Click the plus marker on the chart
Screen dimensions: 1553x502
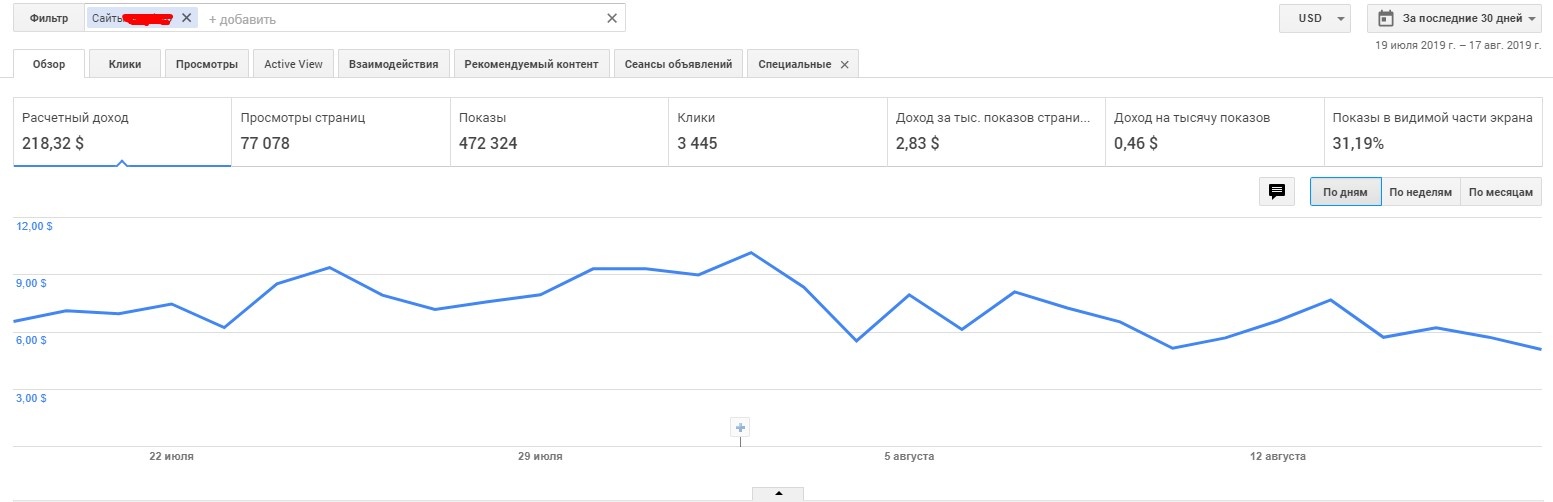click(741, 428)
